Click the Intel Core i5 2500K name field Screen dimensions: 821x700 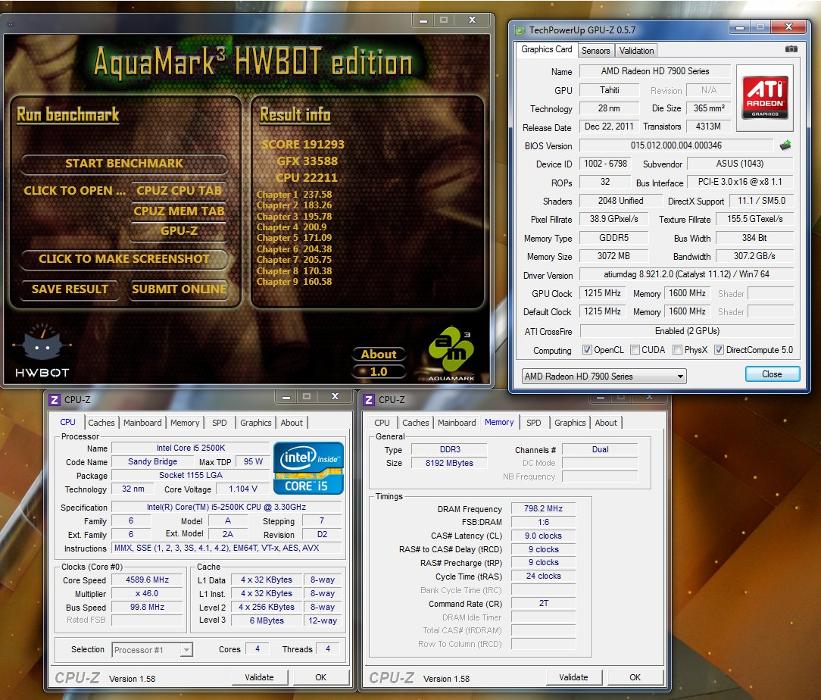tap(191, 448)
